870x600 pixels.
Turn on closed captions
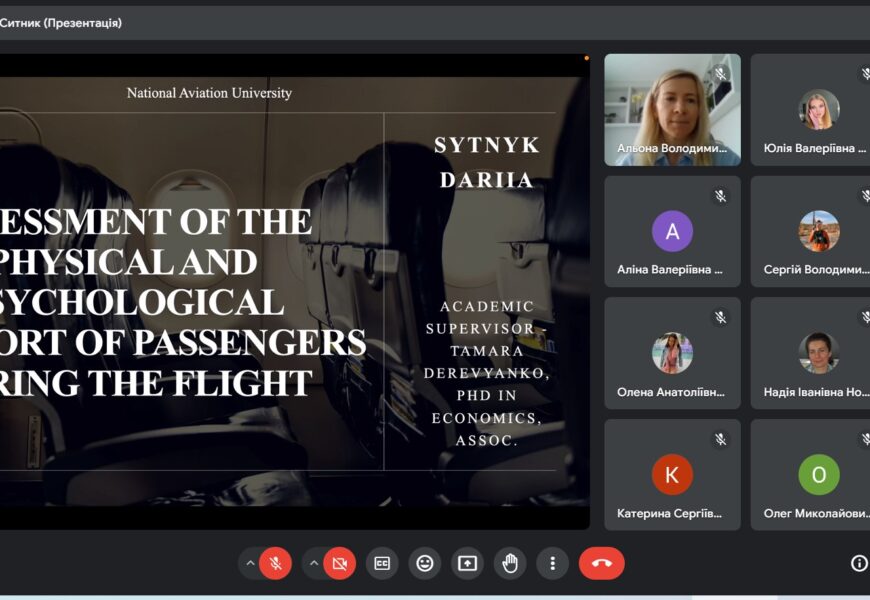[382, 564]
